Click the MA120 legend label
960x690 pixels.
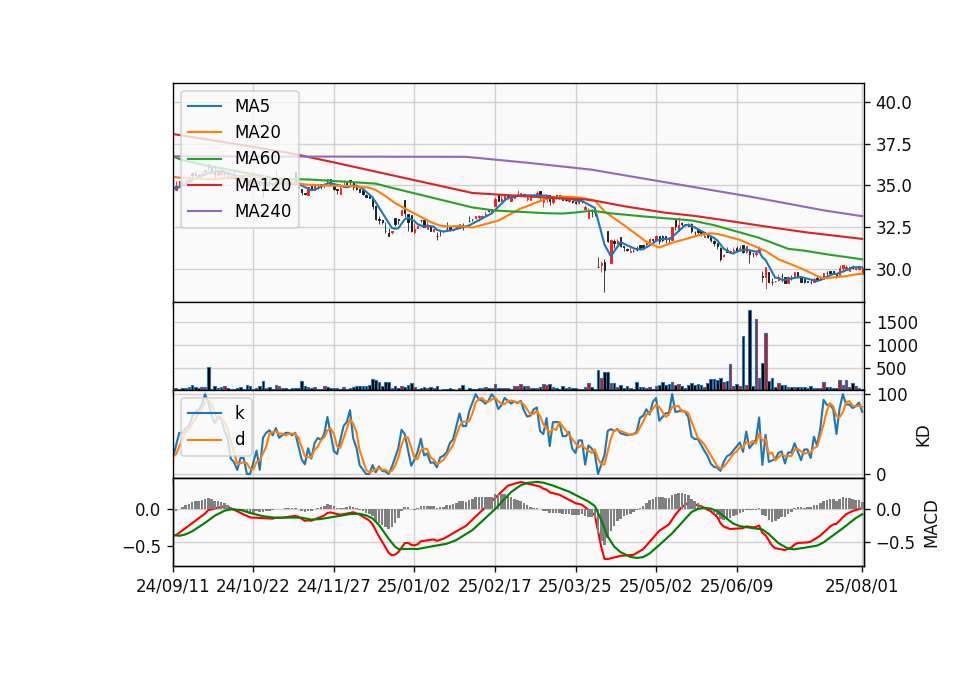263,185
